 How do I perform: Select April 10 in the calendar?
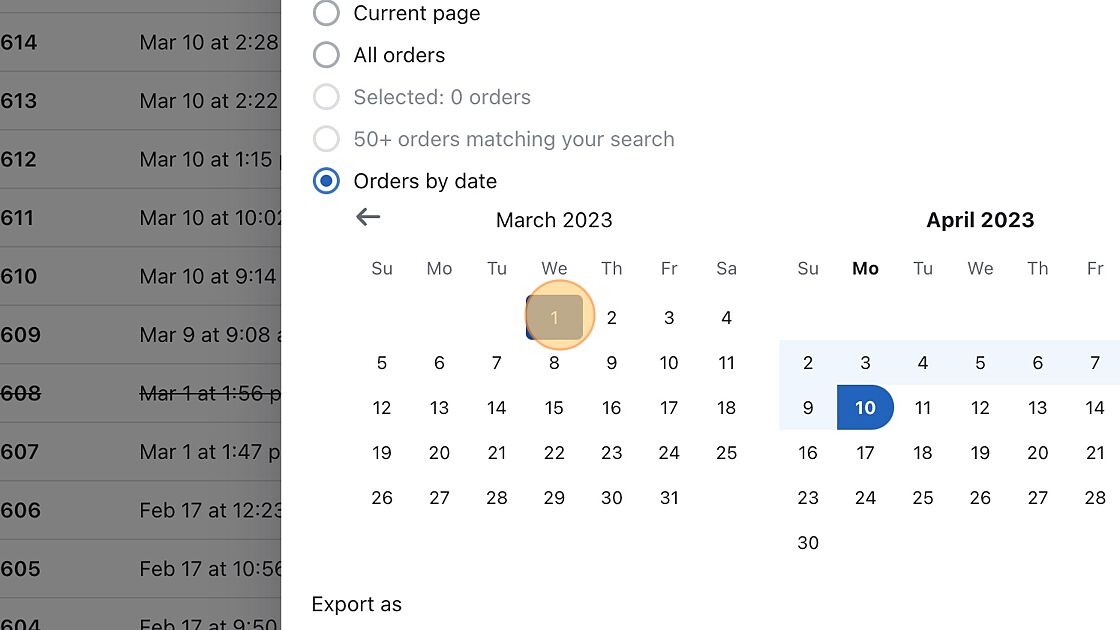click(865, 408)
